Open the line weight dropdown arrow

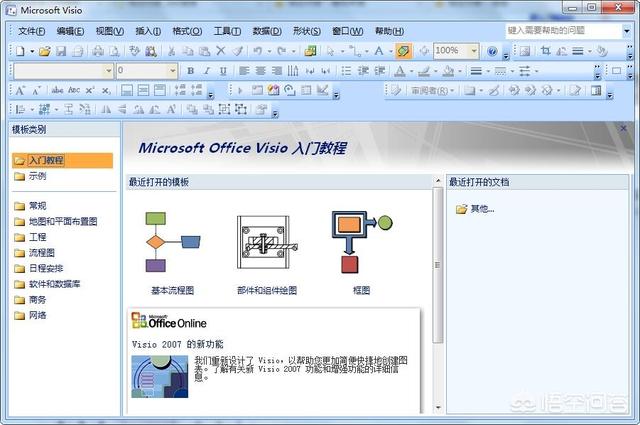coord(488,71)
